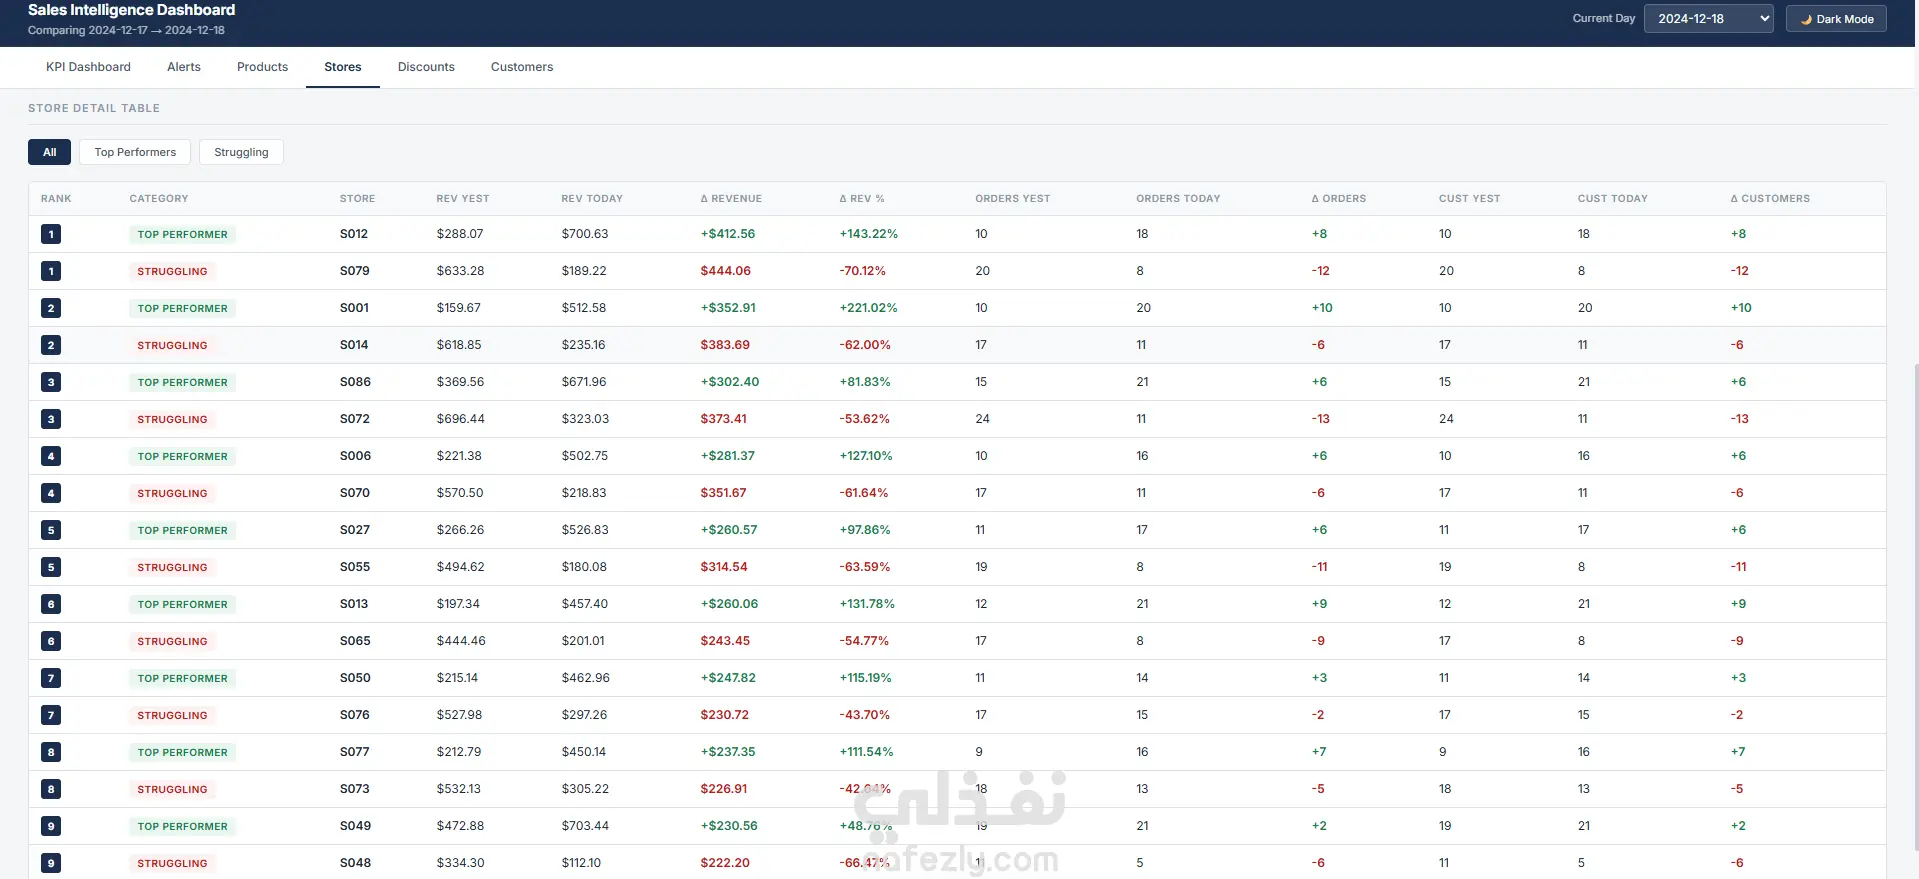The image size is (1919, 879).
Task: Filter table by Top Performers
Action: coord(135,152)
